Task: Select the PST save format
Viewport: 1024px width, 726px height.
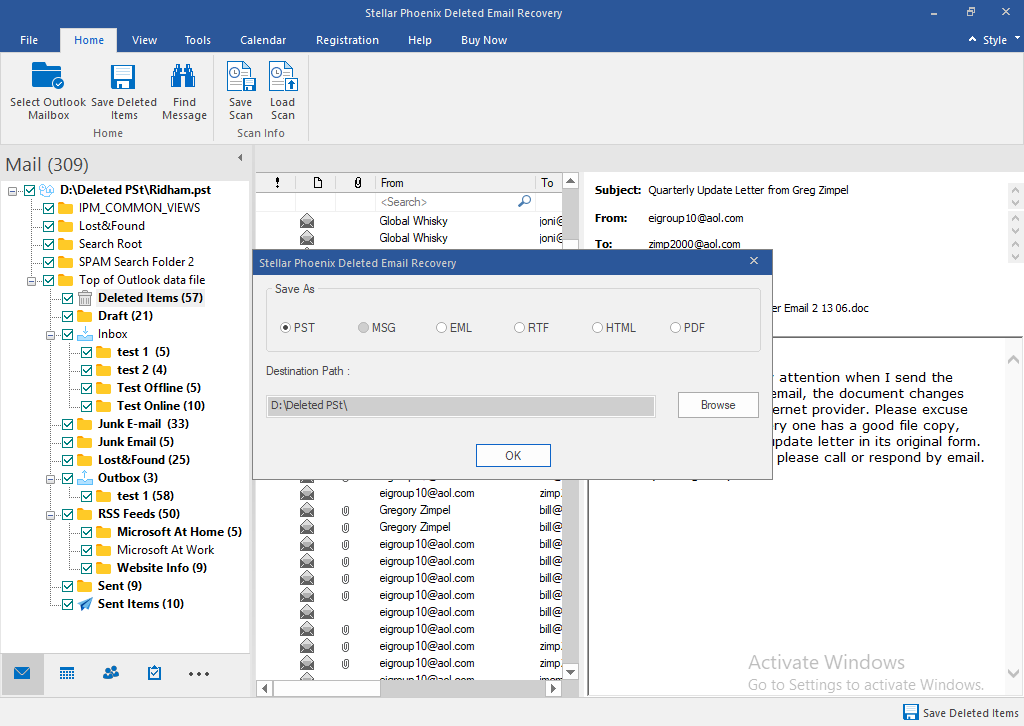Action: [x=285, y=328]
